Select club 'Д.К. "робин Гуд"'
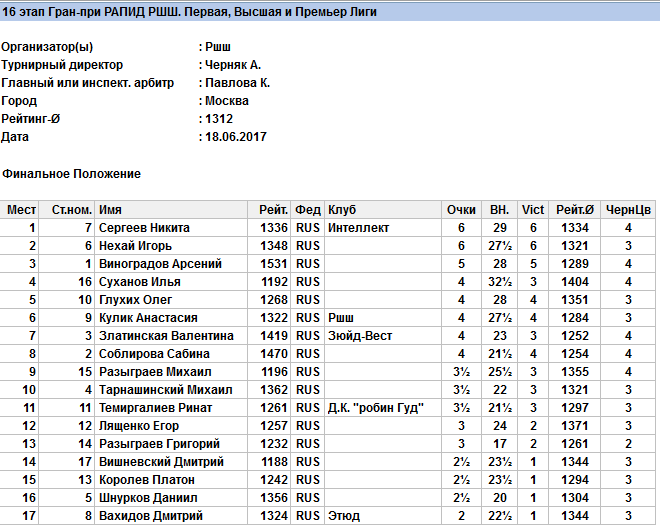This screenshot has width=660, height=526. click(376, 408)
